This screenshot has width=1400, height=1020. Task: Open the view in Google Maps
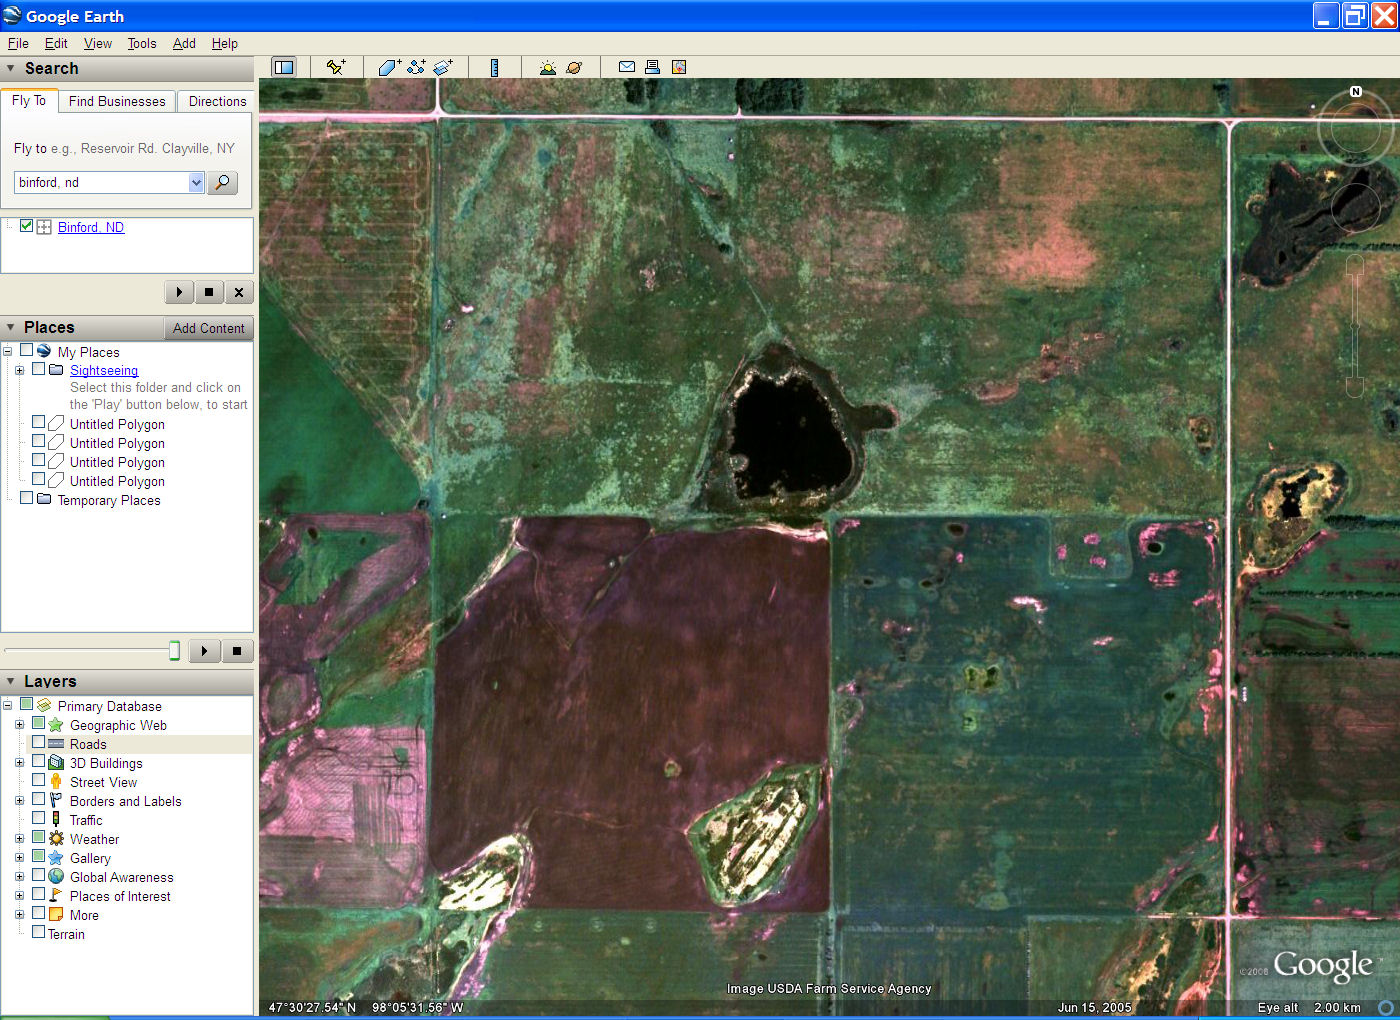(x=679, y=67)
